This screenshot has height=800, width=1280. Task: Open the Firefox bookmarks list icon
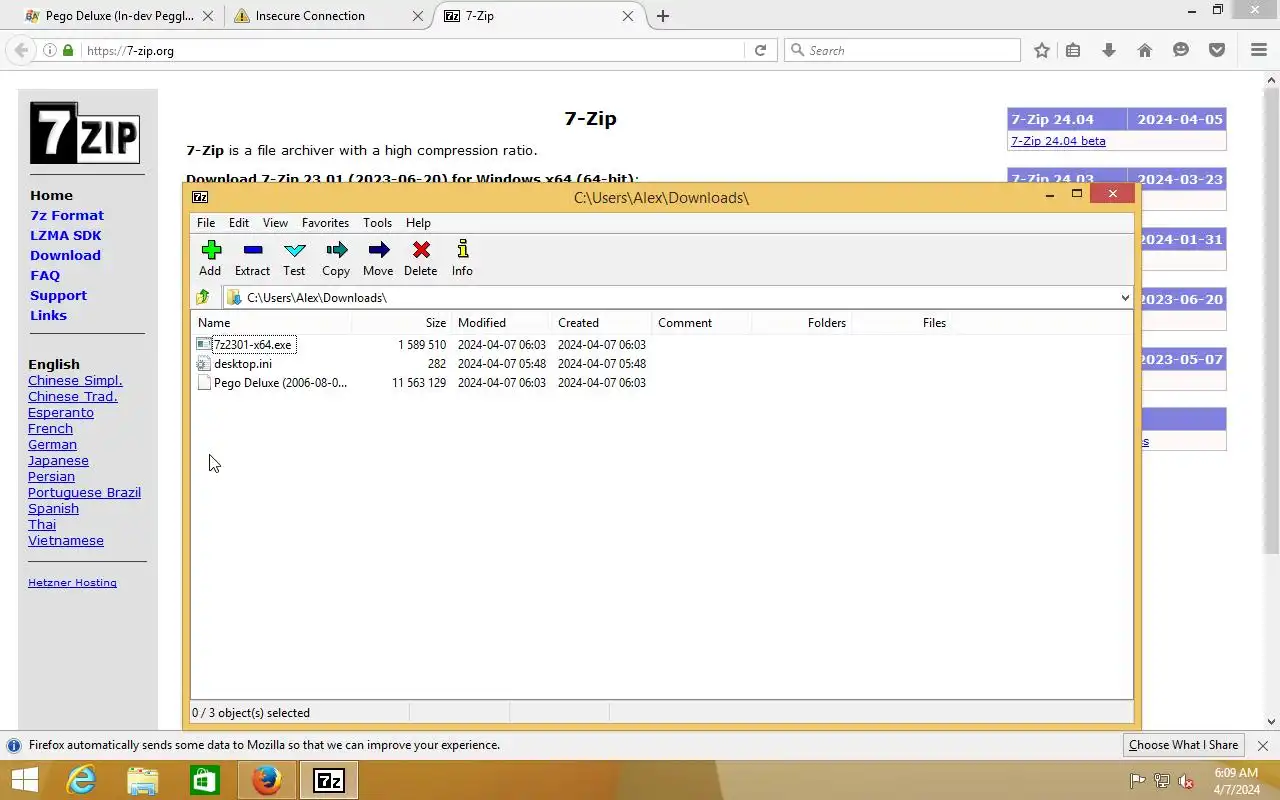click(x=1073, y=50)
